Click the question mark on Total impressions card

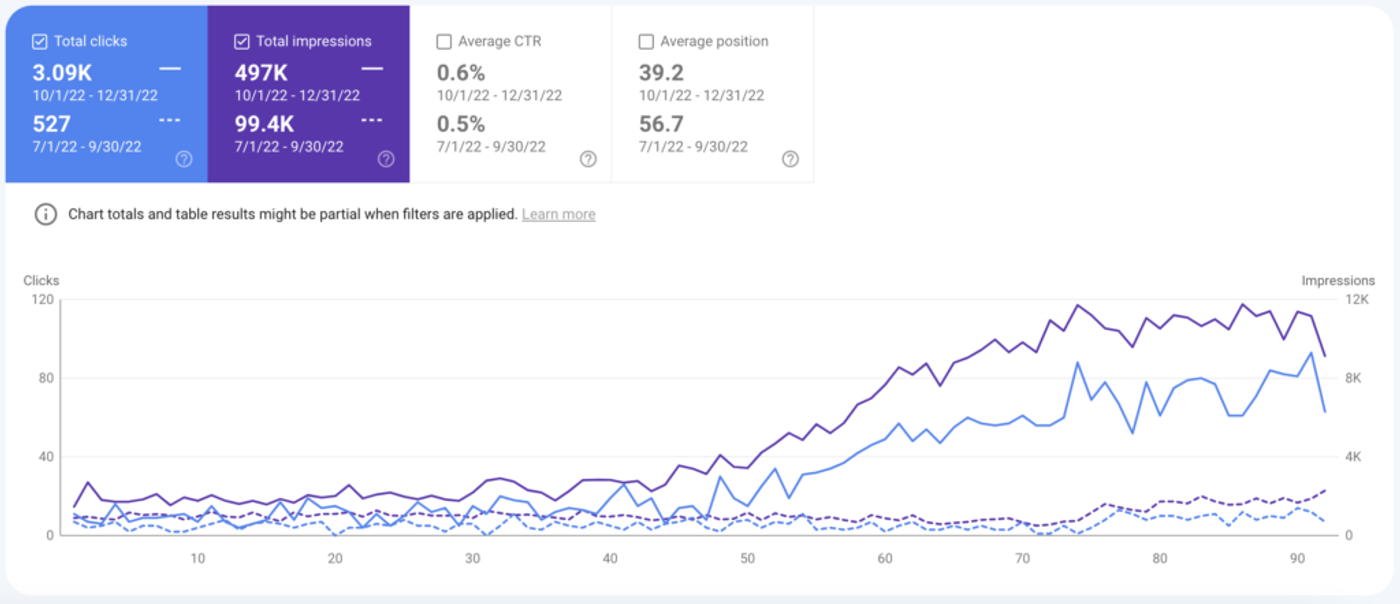(386, 158)
